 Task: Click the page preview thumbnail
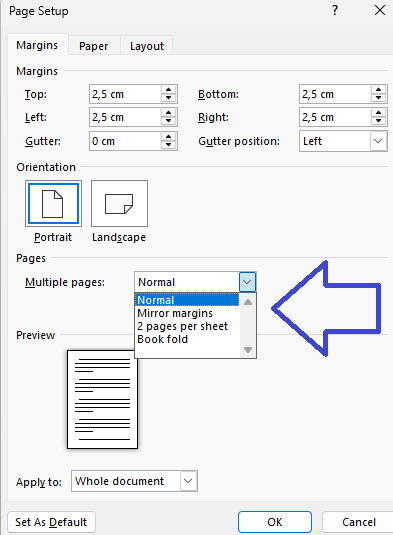click(x=103, y=399)
